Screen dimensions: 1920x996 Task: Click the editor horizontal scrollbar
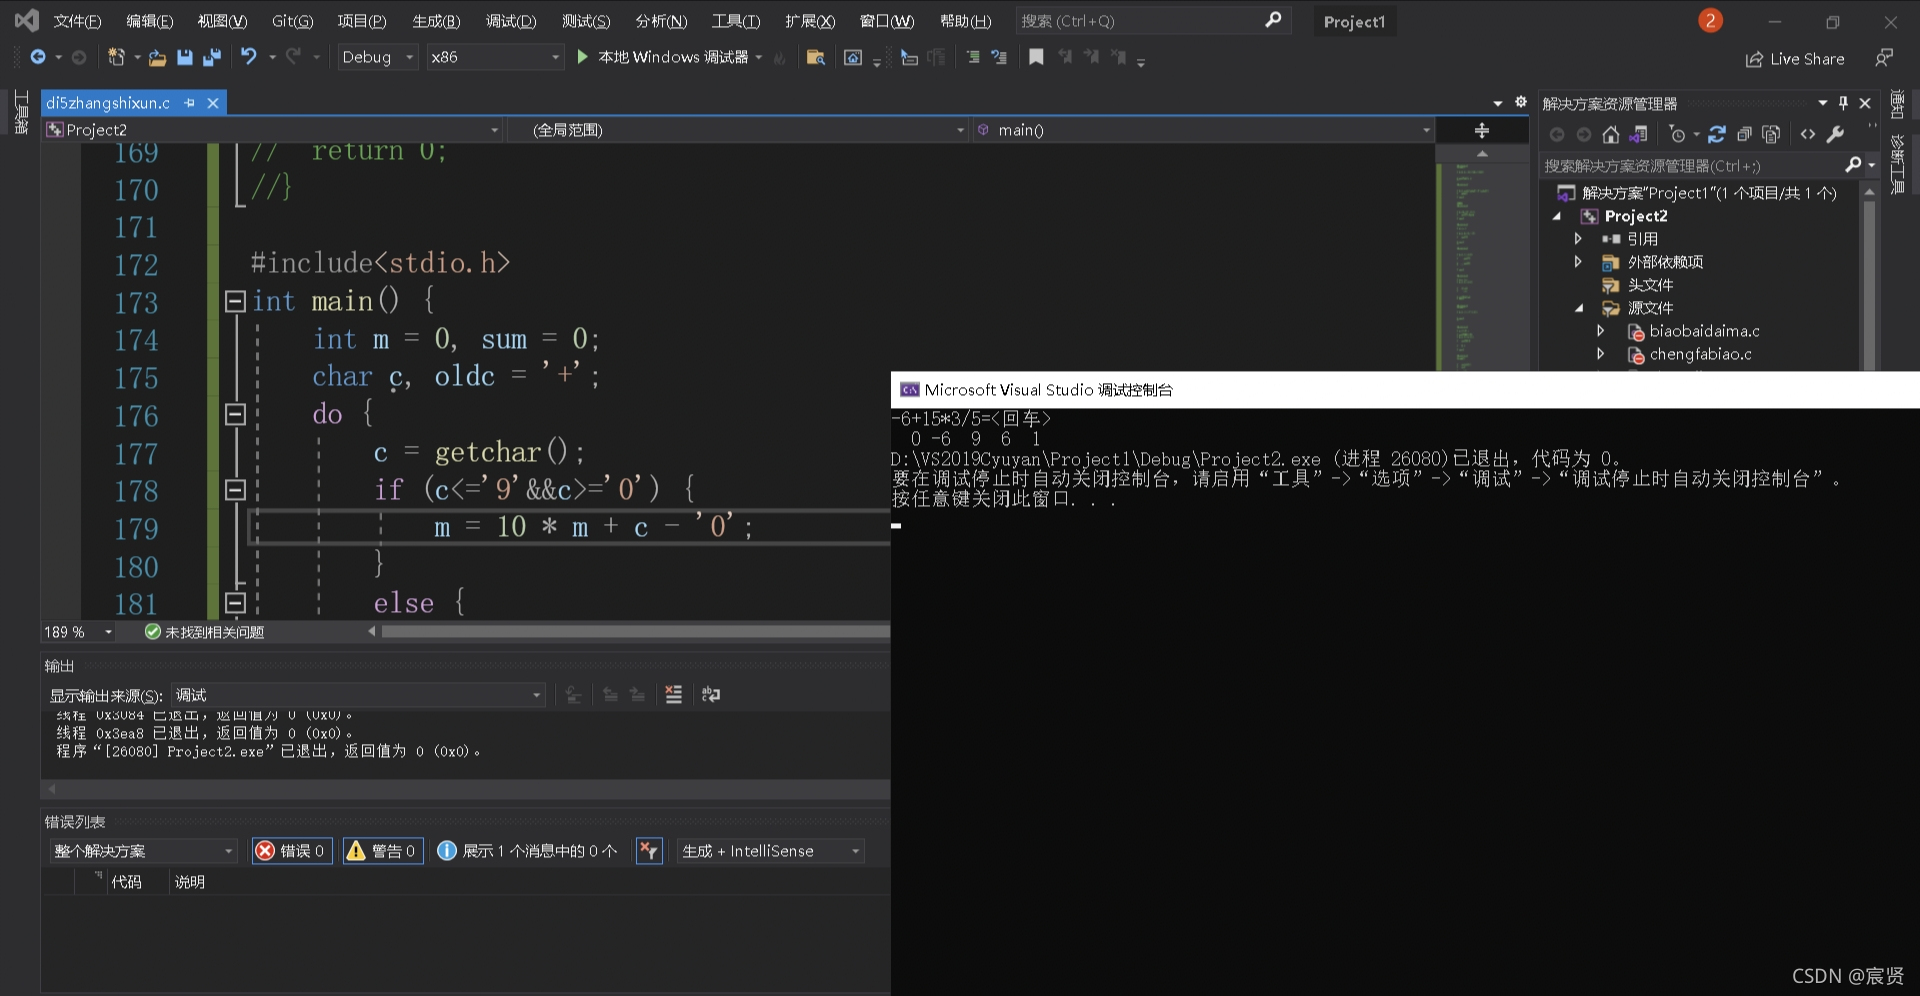635,632
